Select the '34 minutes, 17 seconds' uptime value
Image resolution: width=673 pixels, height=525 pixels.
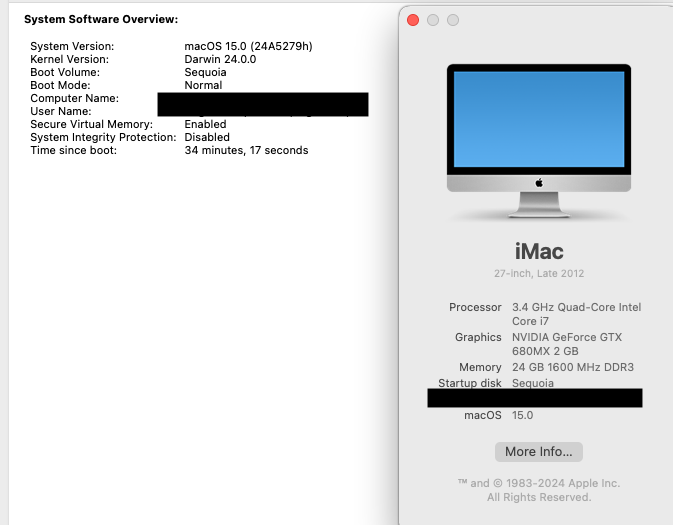click(x=246, y=150)
